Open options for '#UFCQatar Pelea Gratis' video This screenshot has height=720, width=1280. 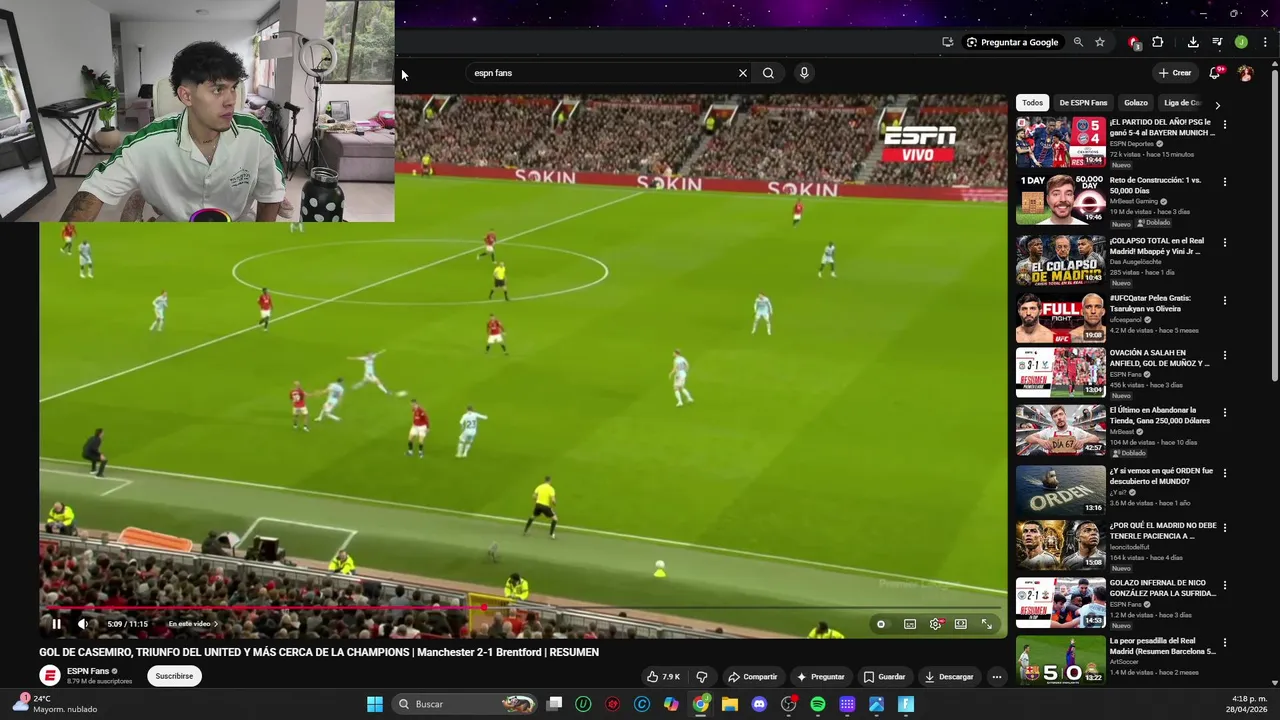click(x=1225, y=300)
